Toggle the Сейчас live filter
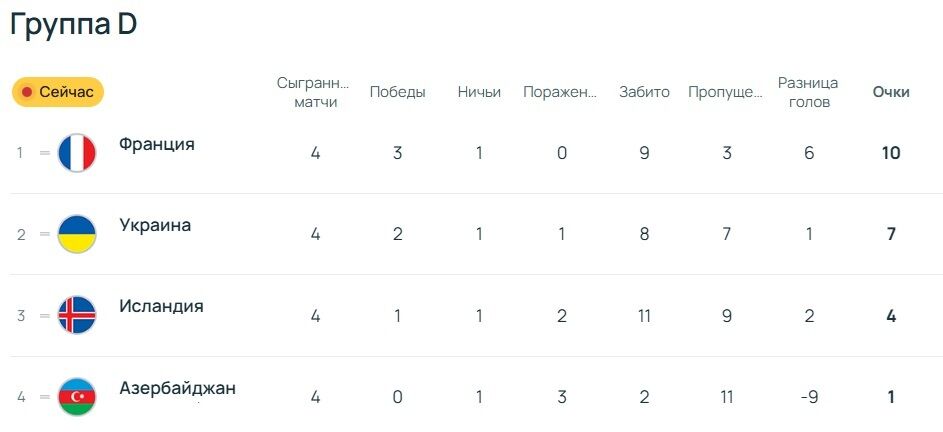Screen dimensions: 943x432 tap(58, 92)
